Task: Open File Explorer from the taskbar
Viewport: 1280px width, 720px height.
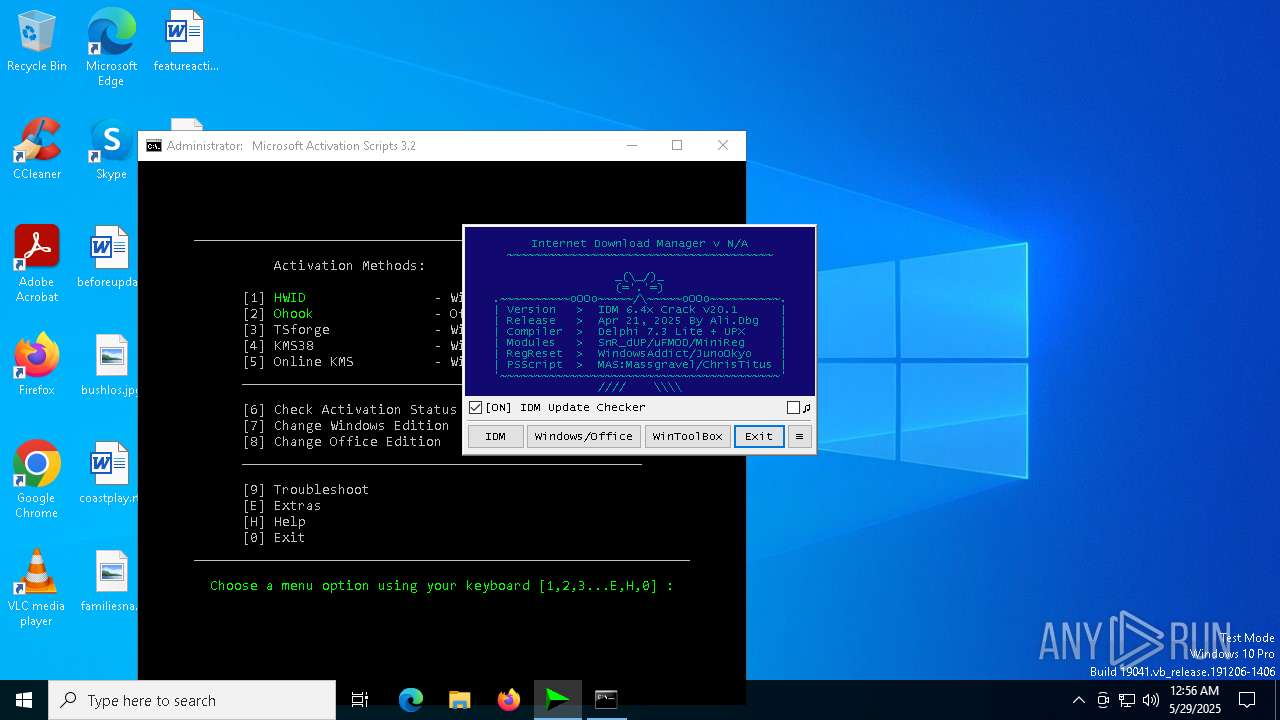Action: click(x=459, y=700)
